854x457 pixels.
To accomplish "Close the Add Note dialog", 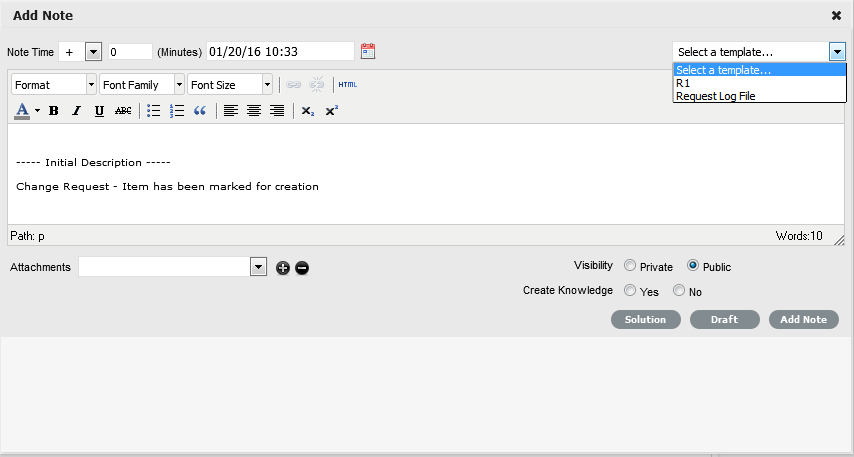I will tap(836, 16).
